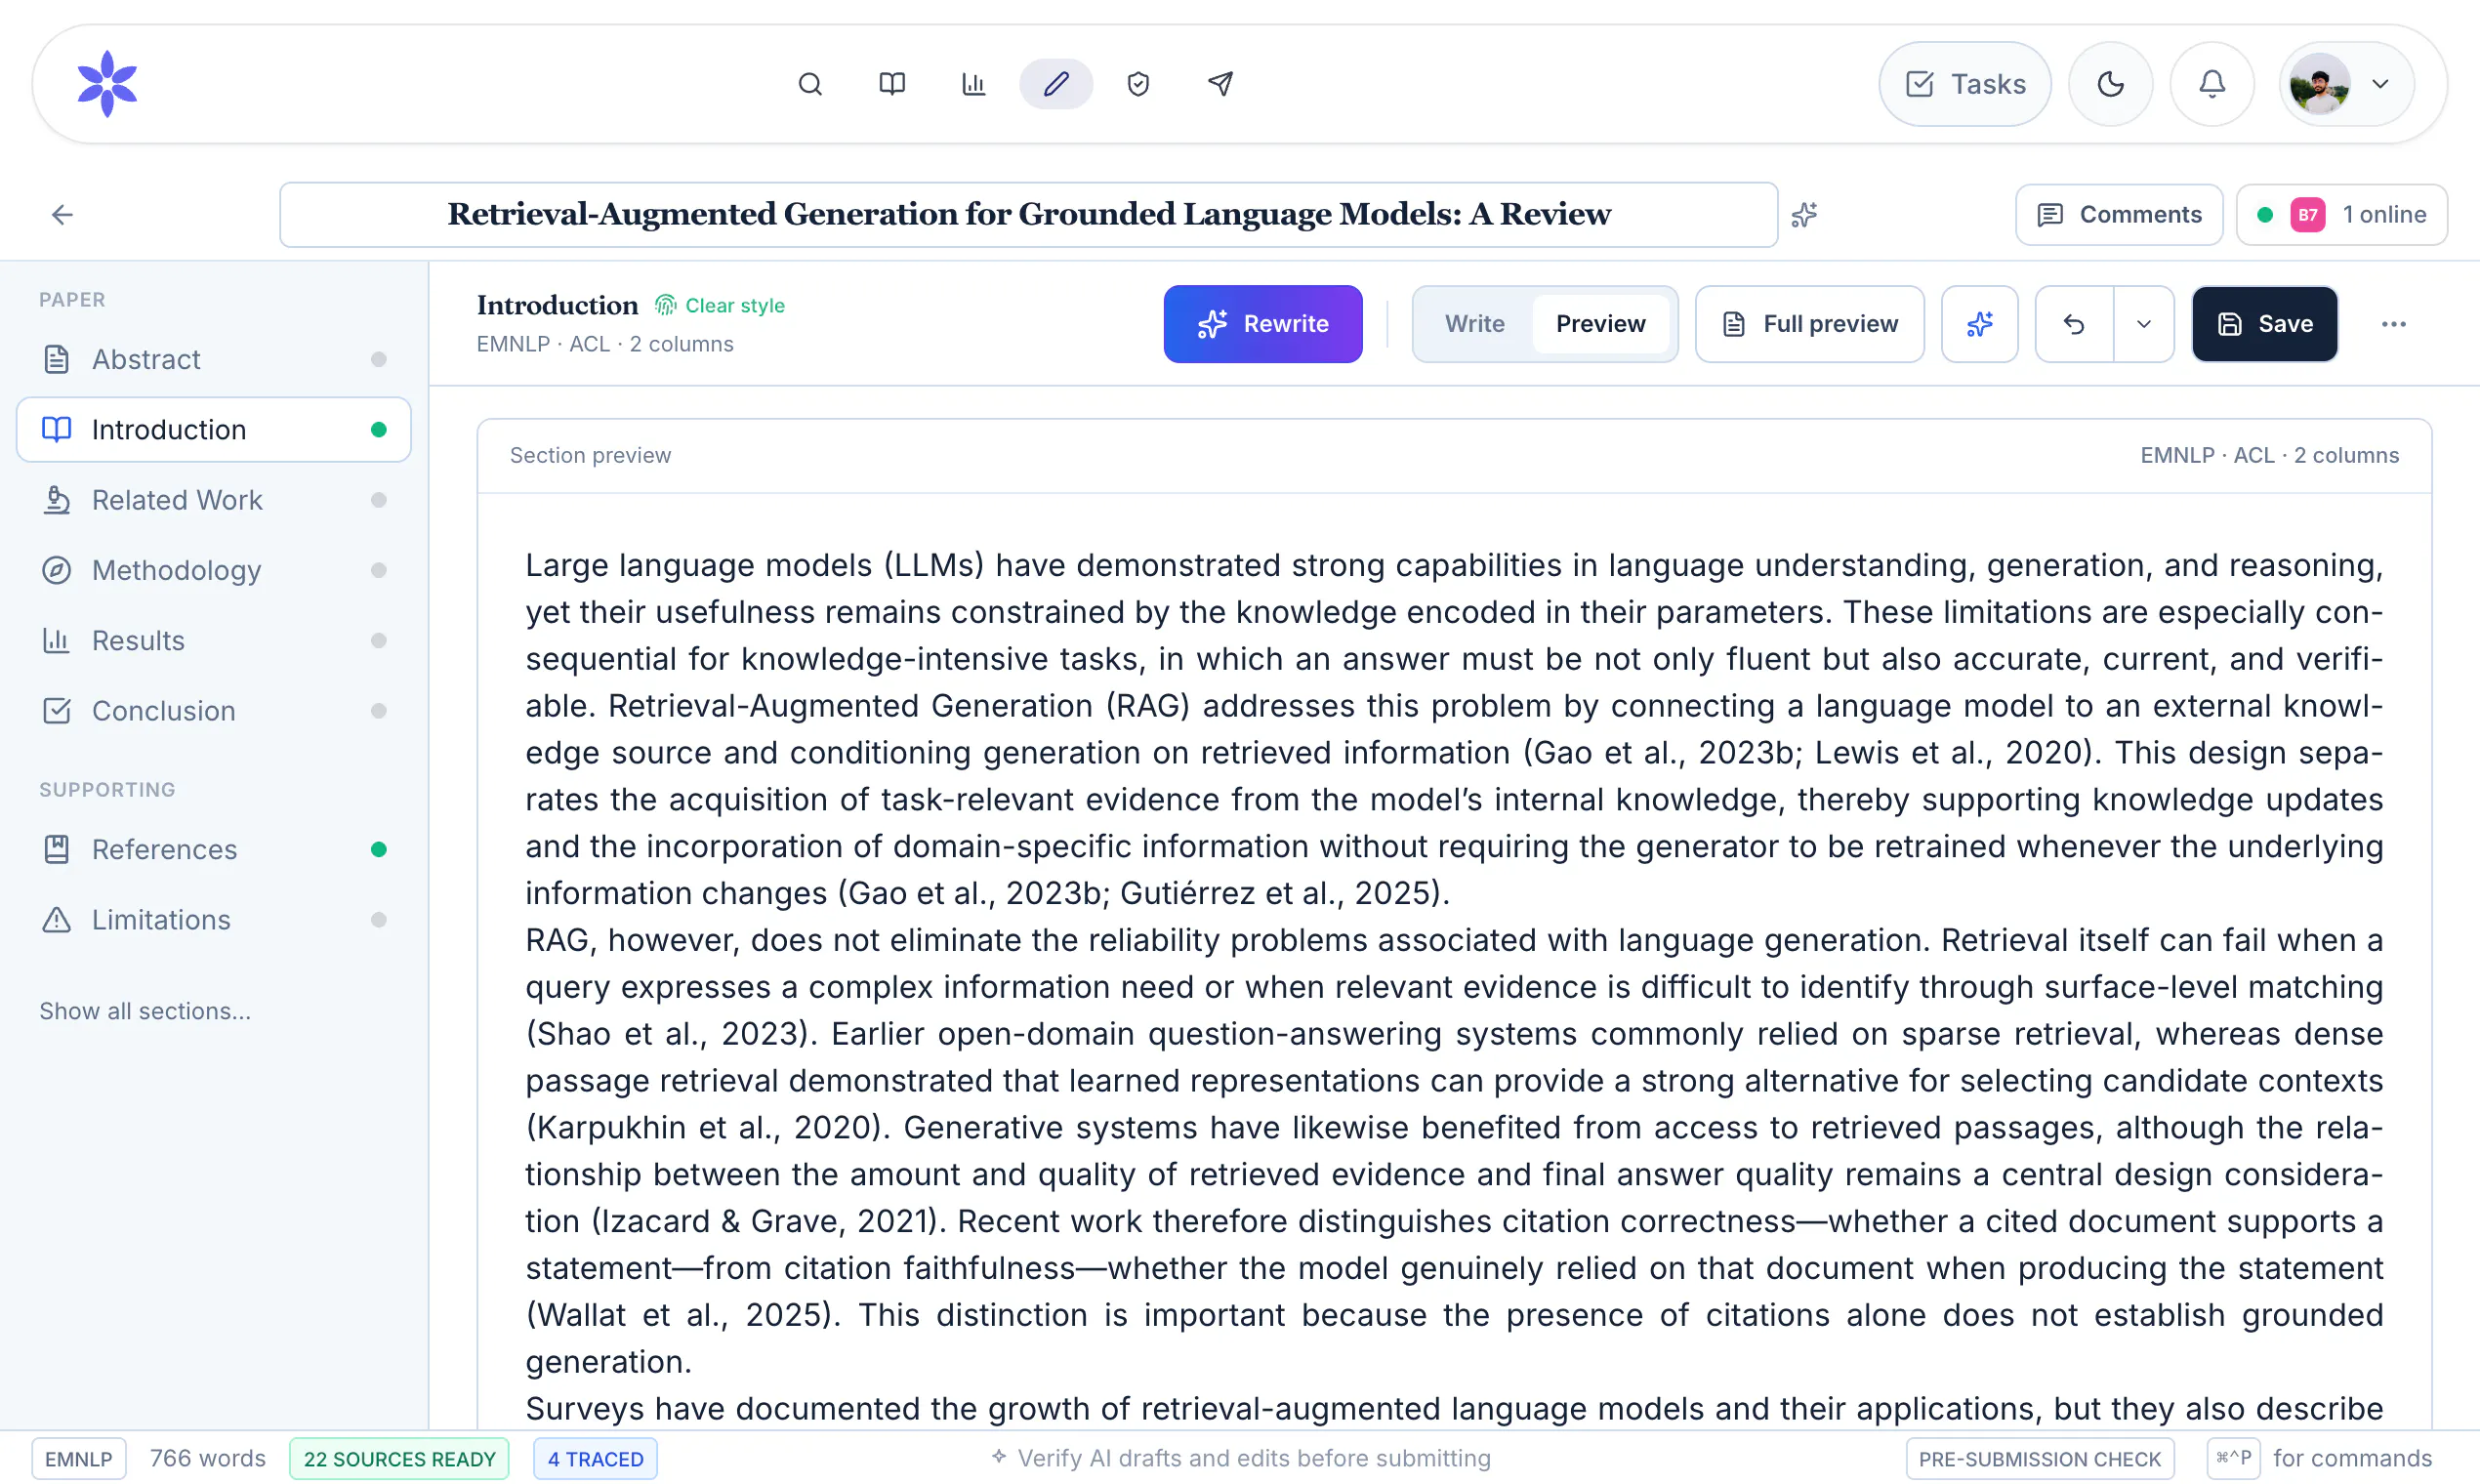Click the purple flower app logo

[107, 84]
